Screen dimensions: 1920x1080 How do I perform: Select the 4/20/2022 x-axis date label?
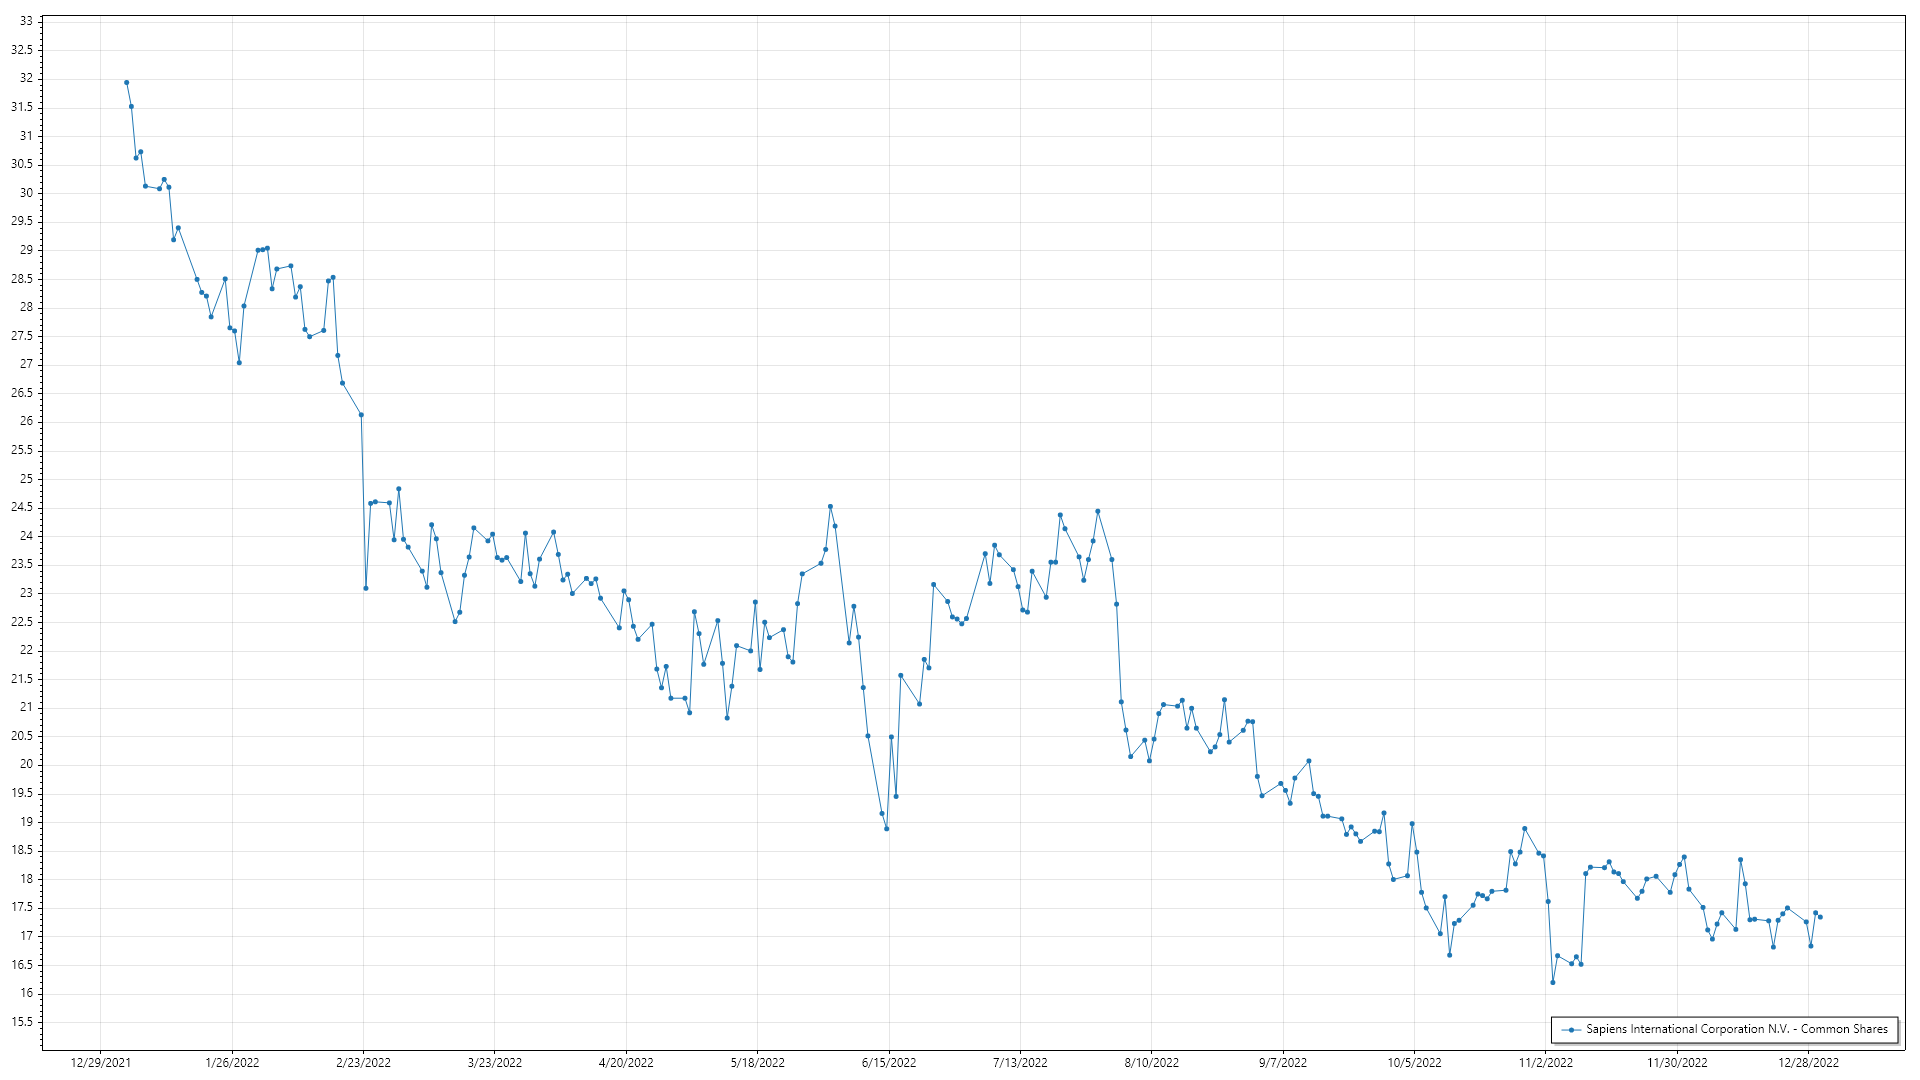tap(626, 1062)
